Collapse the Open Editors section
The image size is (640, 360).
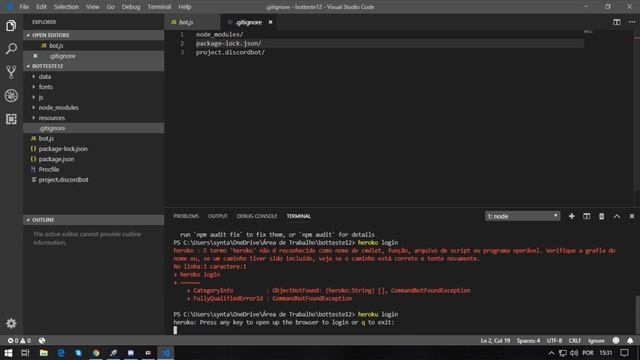coord(94,35)
